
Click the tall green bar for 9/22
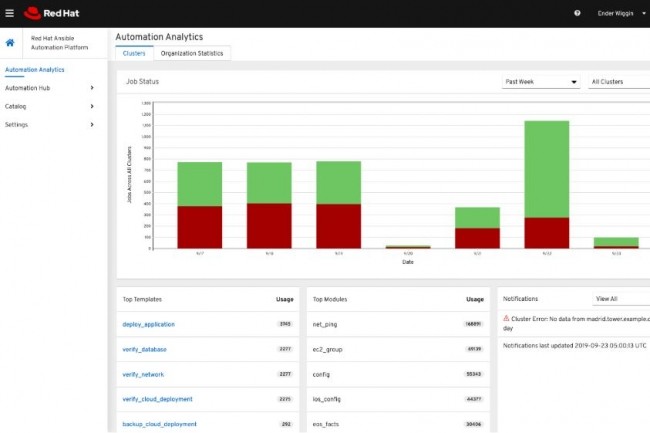(x=547, y=169)
